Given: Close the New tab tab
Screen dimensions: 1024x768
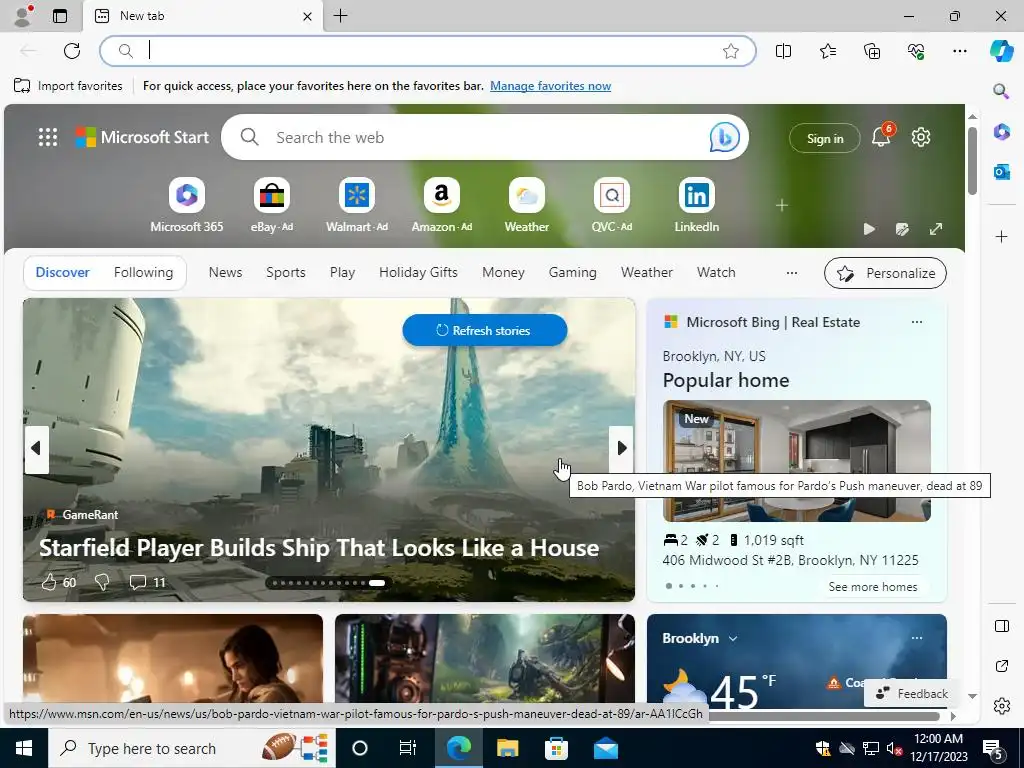Looking at the screenshot, I should pyautogui.click(x=308, y=16).
